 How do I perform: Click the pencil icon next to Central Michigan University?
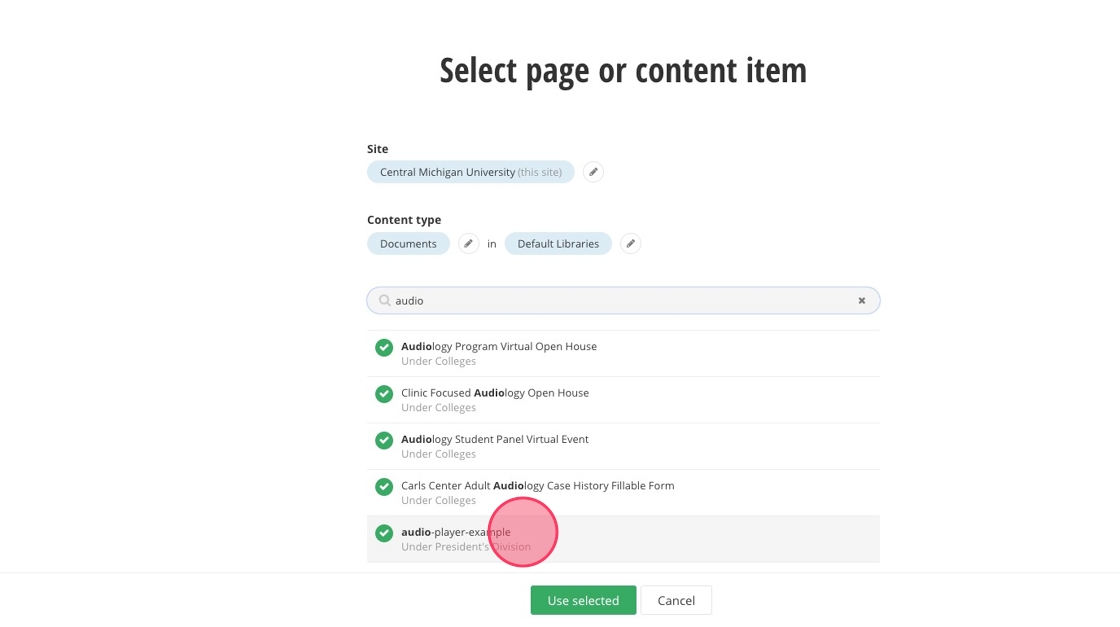click(x=593, y=172)
